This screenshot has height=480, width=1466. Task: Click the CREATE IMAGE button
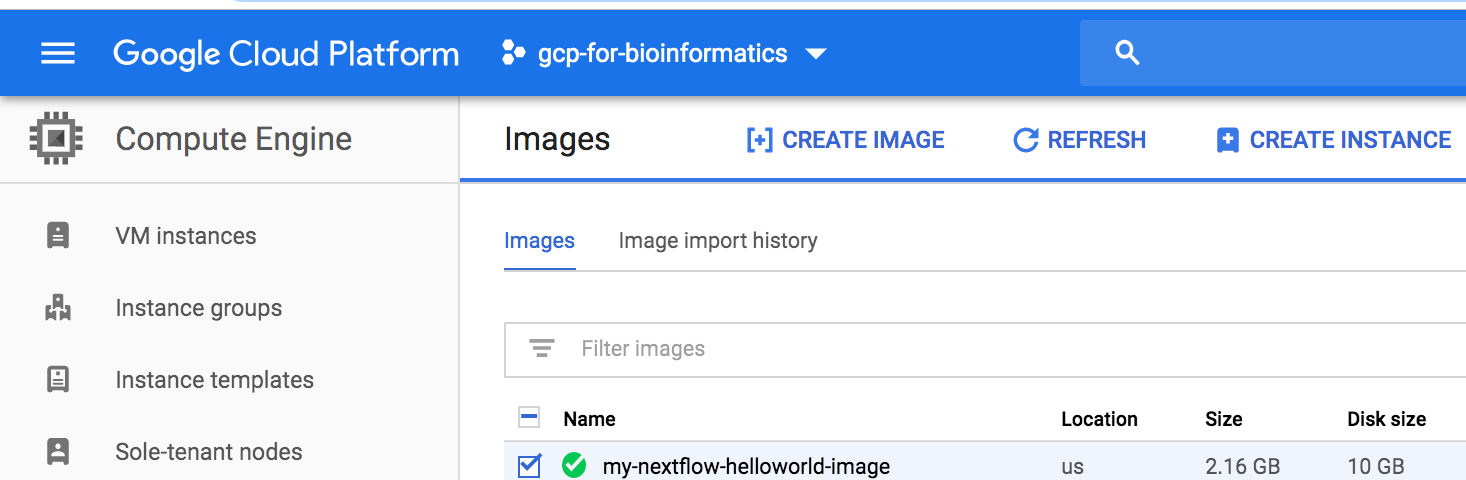[846, 140]
